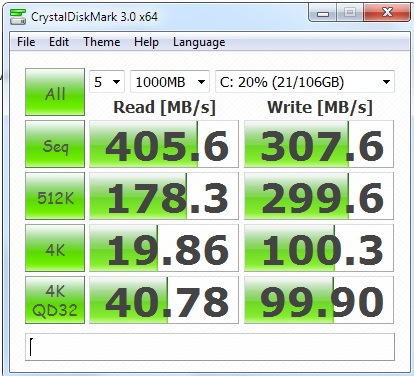Close the CrystalDiskMark window
Screen dimensions: 414x376
(387, 13)
